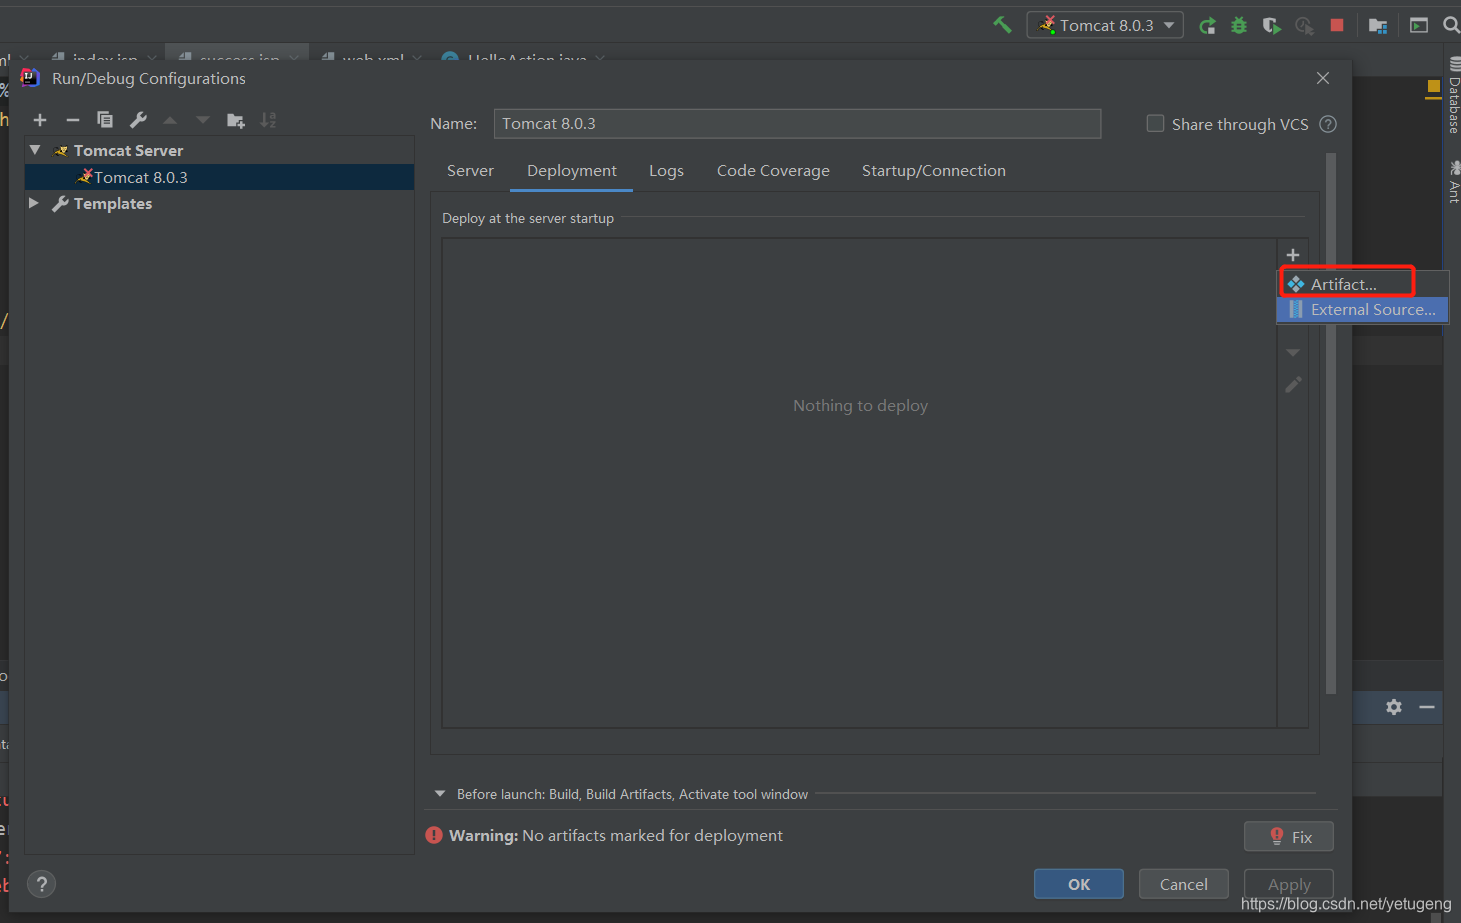The image size is (1461, 923).
Task: Go to Code Coverage tab
Action: [773, 171]
